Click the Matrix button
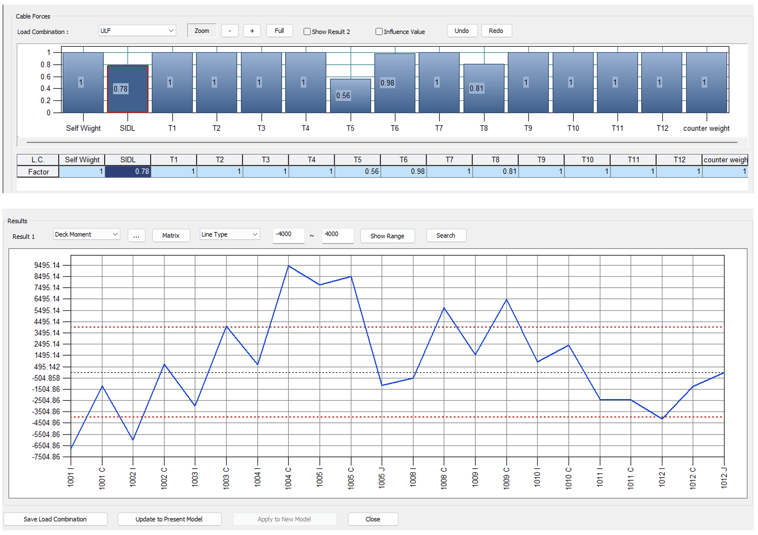 171,236
